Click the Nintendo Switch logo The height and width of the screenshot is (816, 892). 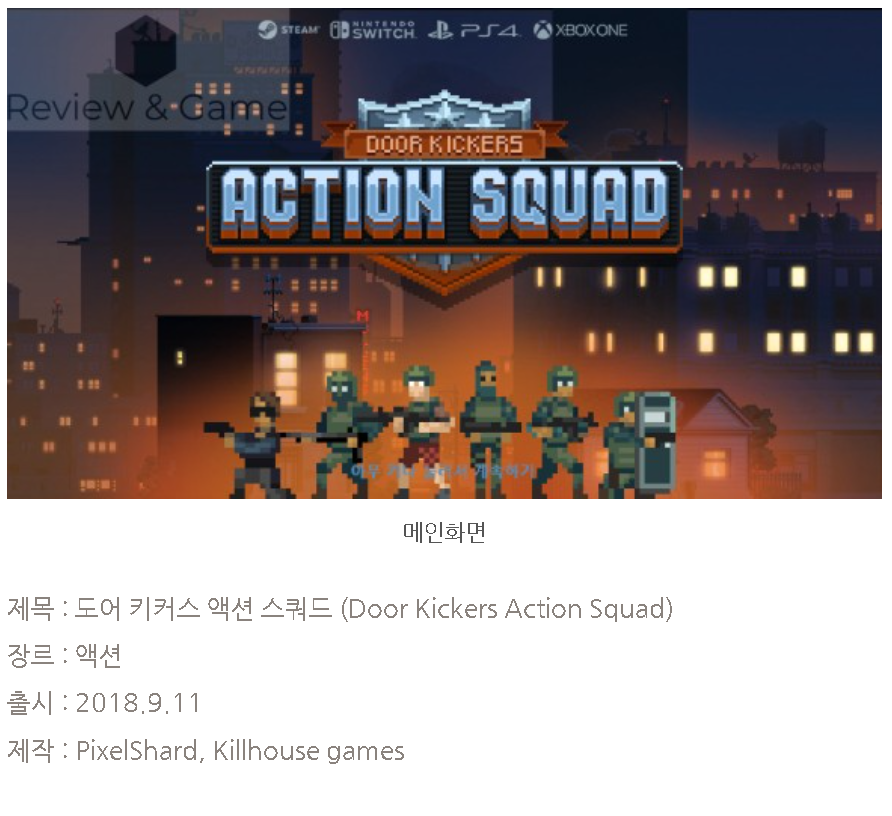coord(373,30)
